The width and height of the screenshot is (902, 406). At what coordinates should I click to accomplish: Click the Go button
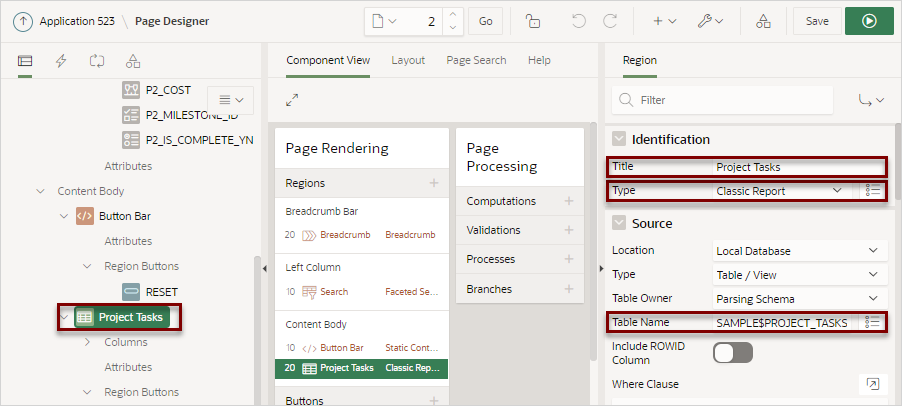click(x=486, y=21)
